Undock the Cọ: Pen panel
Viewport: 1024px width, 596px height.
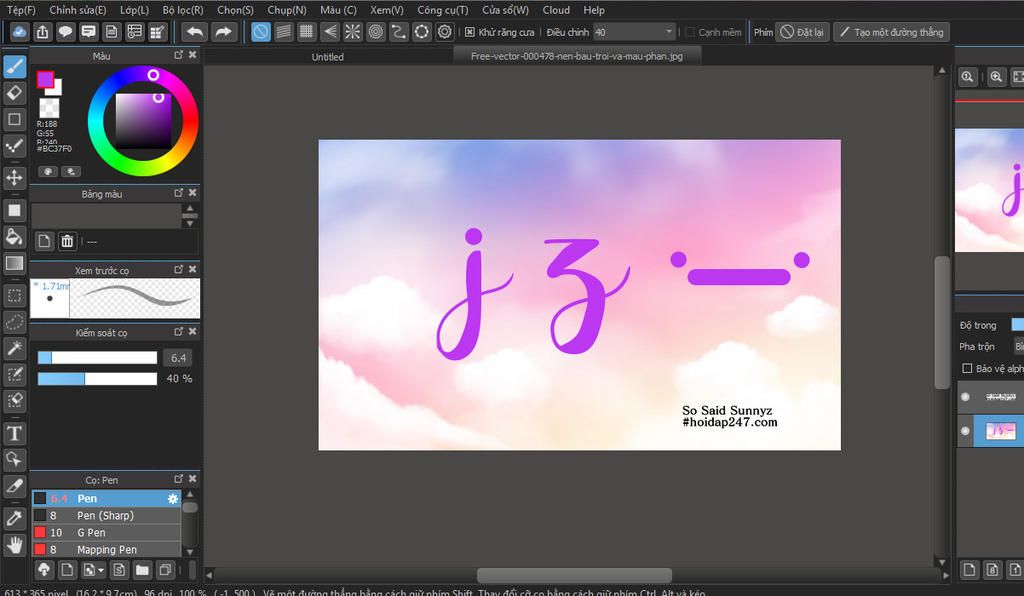pos(178,478)
